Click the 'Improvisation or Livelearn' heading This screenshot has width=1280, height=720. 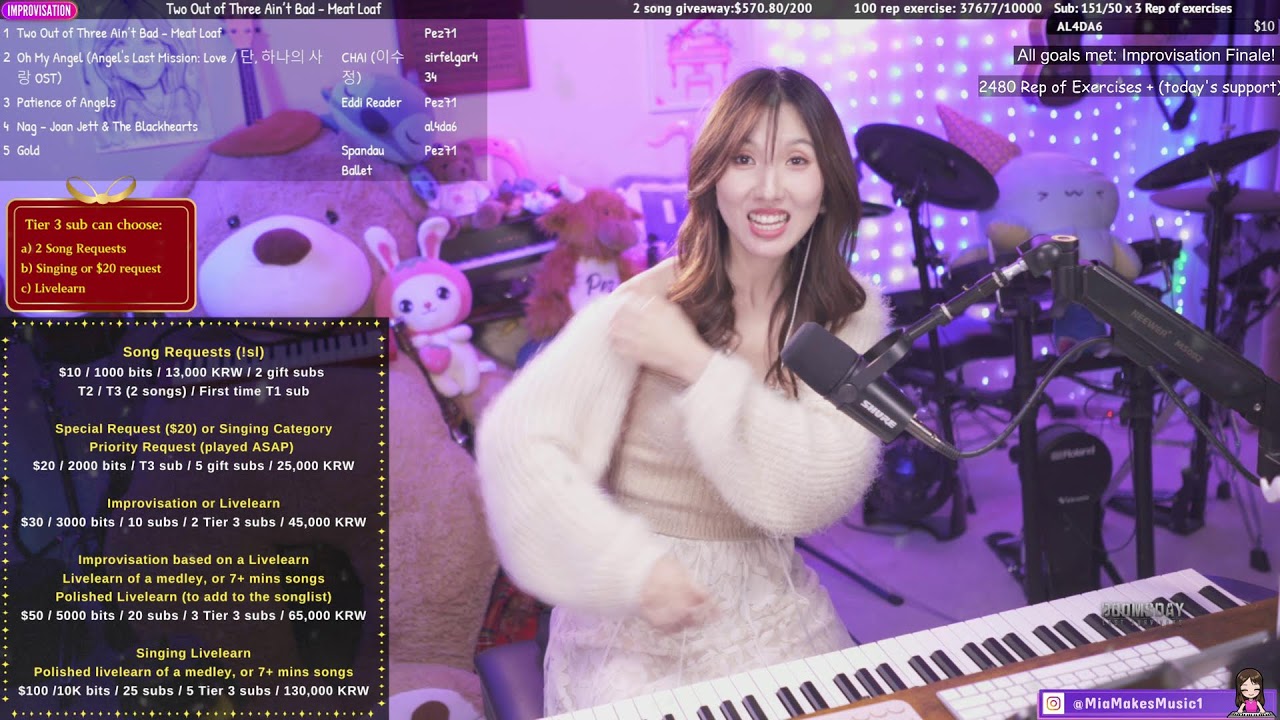194,503
